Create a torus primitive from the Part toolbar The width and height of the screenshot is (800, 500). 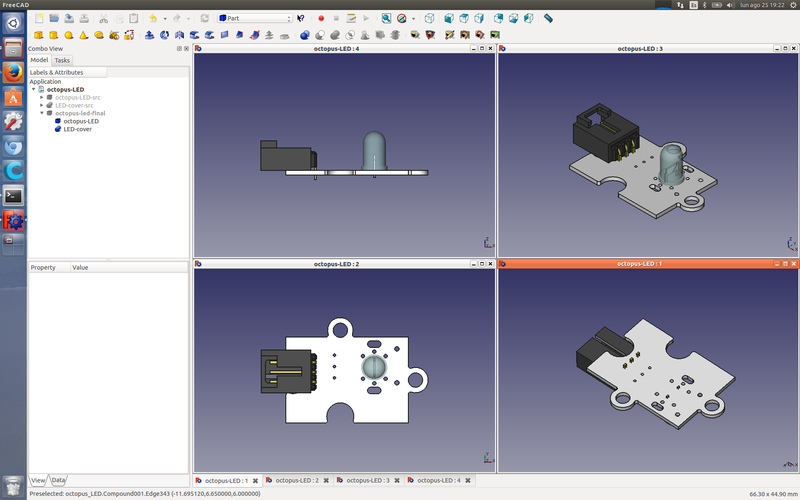coord(99,35)
